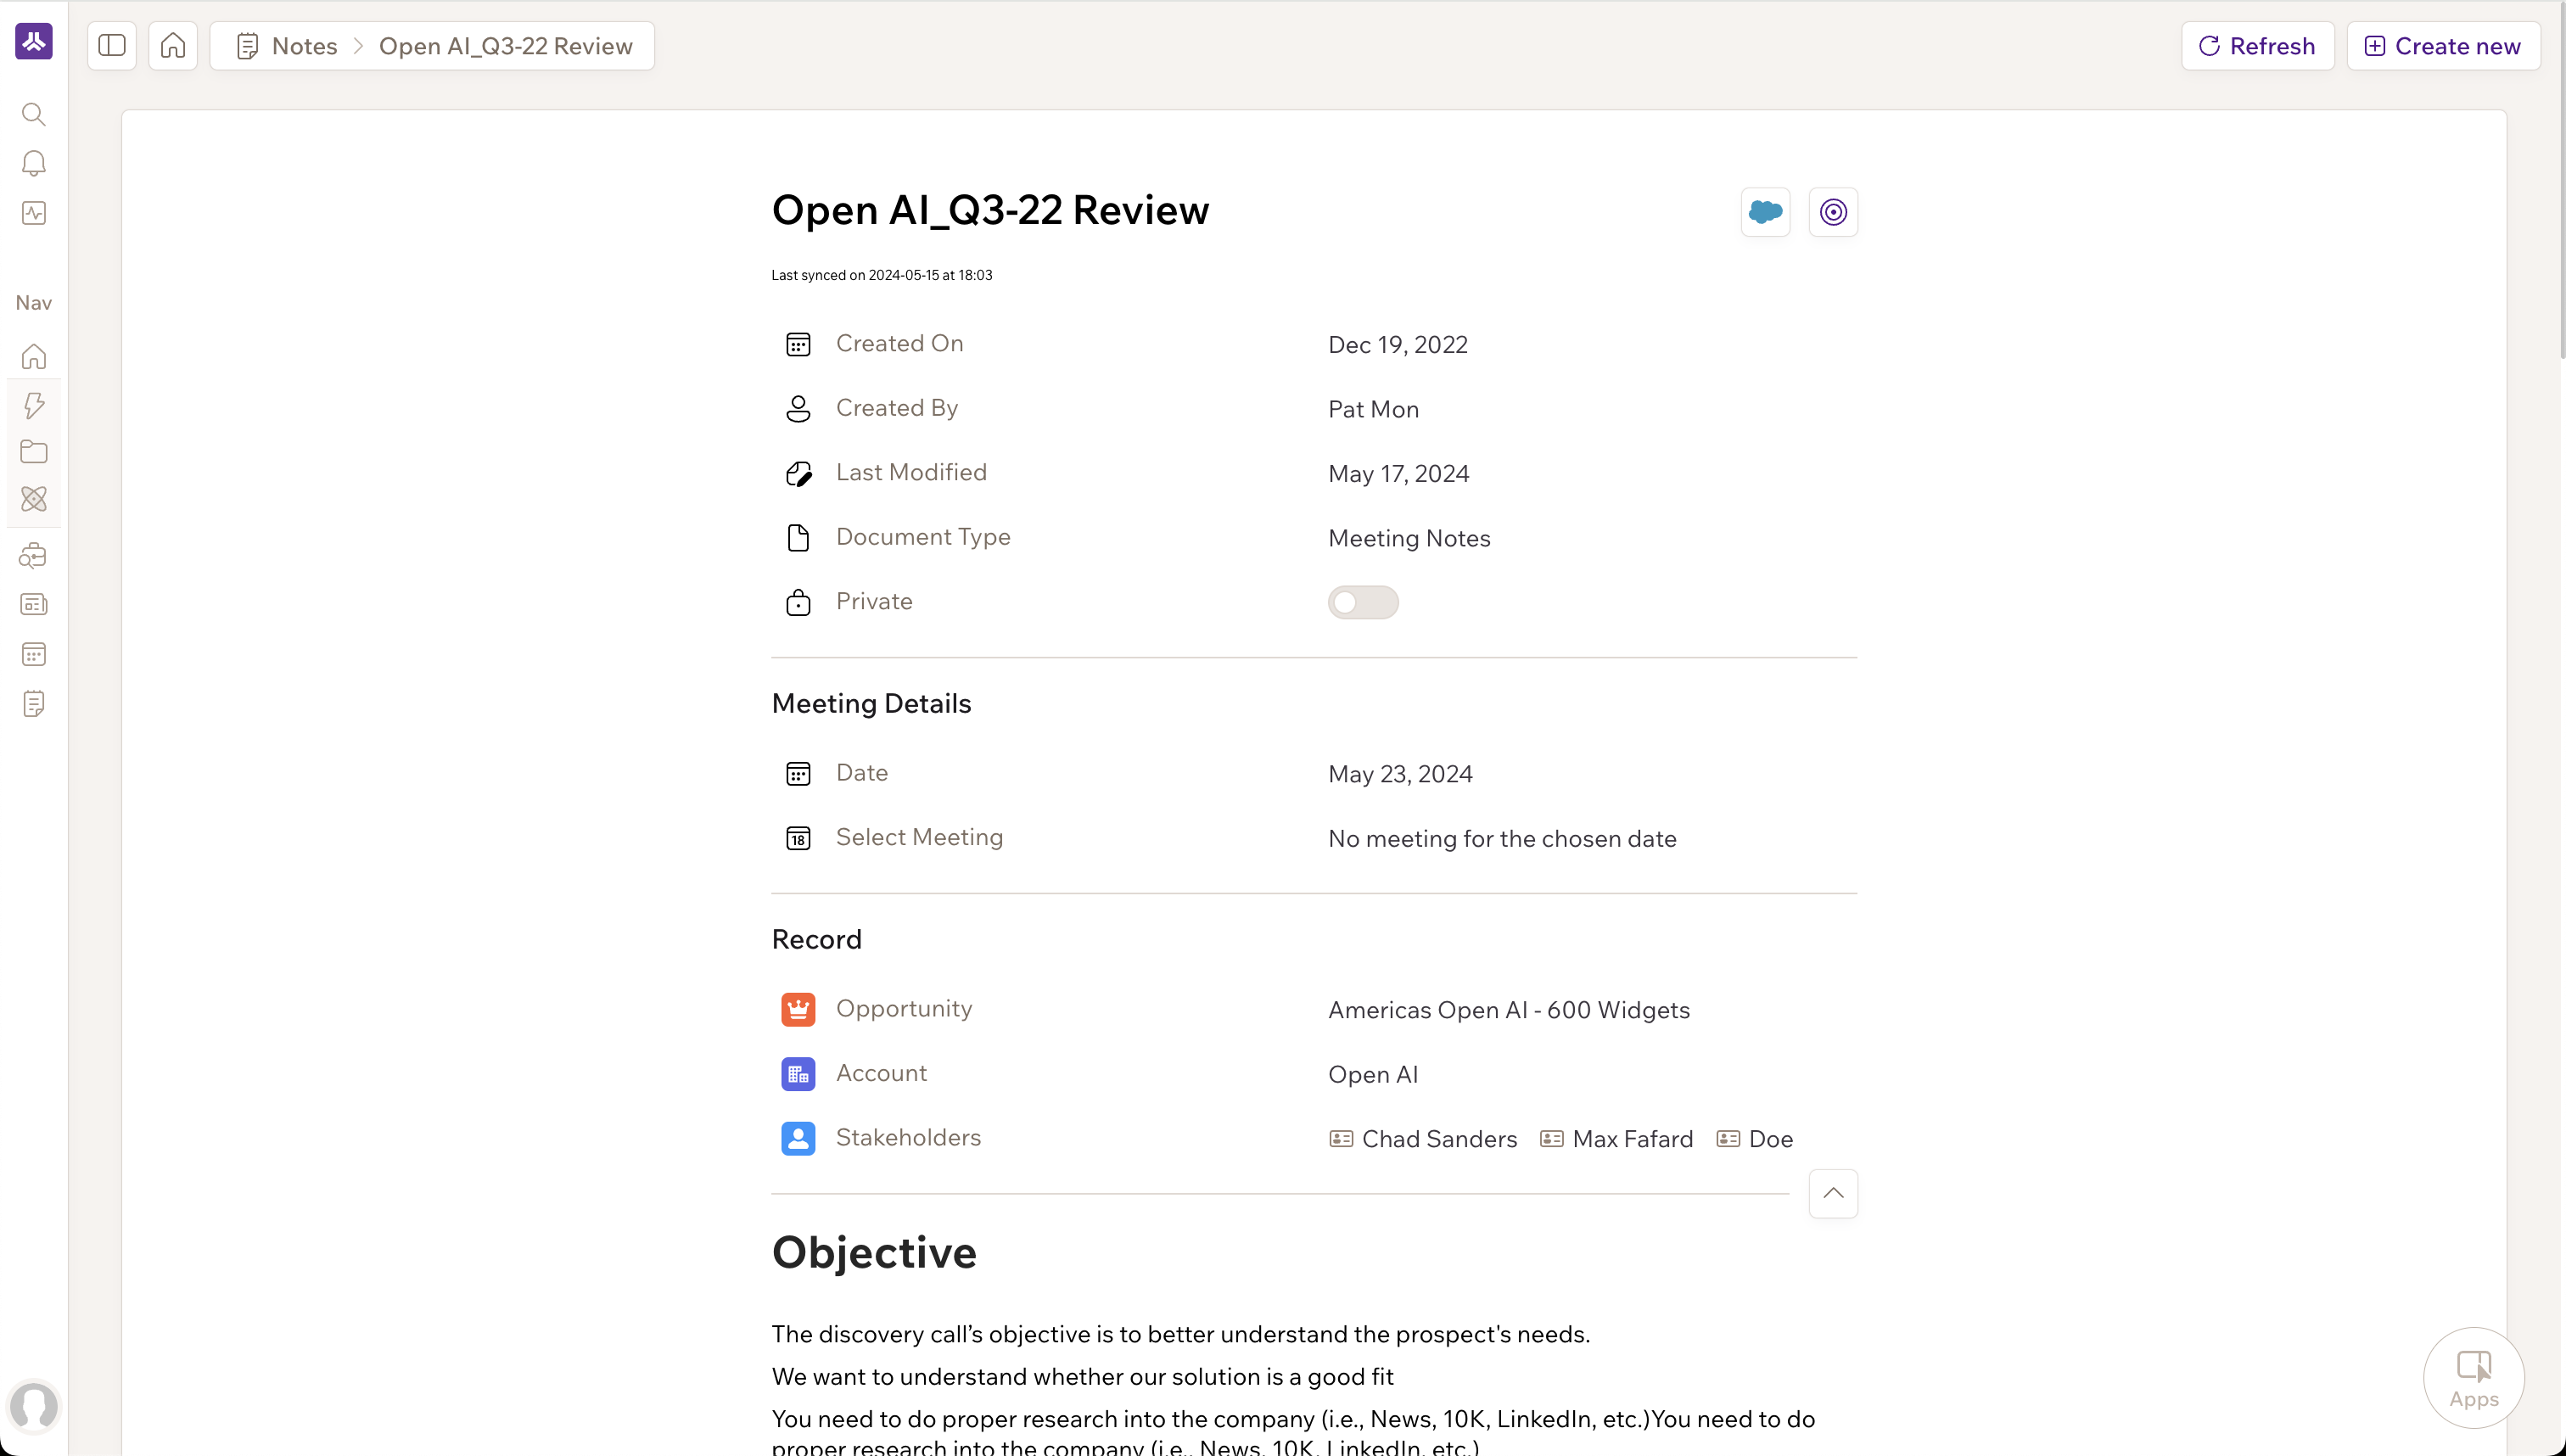Viewport: 2566px width, 1456px height.
Task: Open search from the sidebar
Action: [34, 114]
